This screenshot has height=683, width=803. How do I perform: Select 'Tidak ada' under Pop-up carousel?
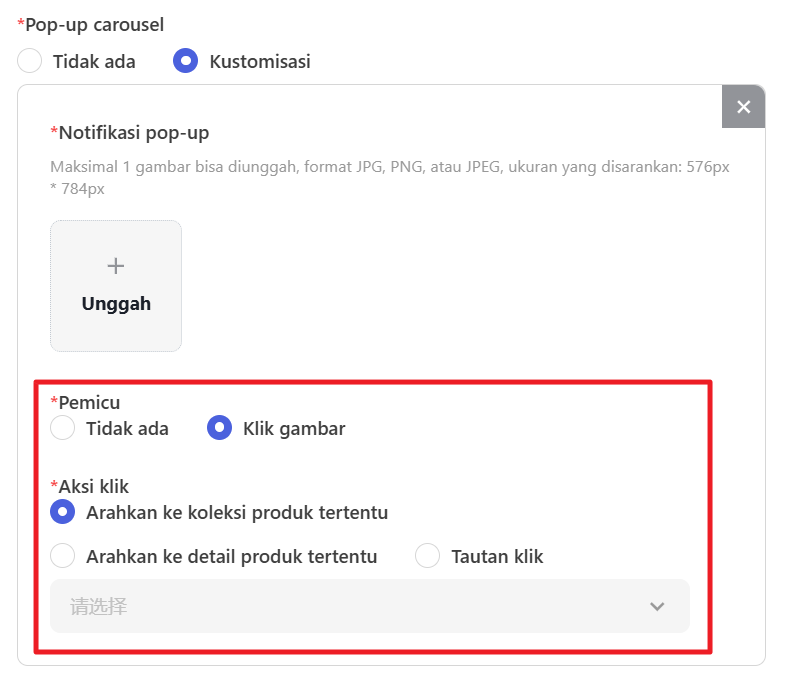click(x=30, y=61)
